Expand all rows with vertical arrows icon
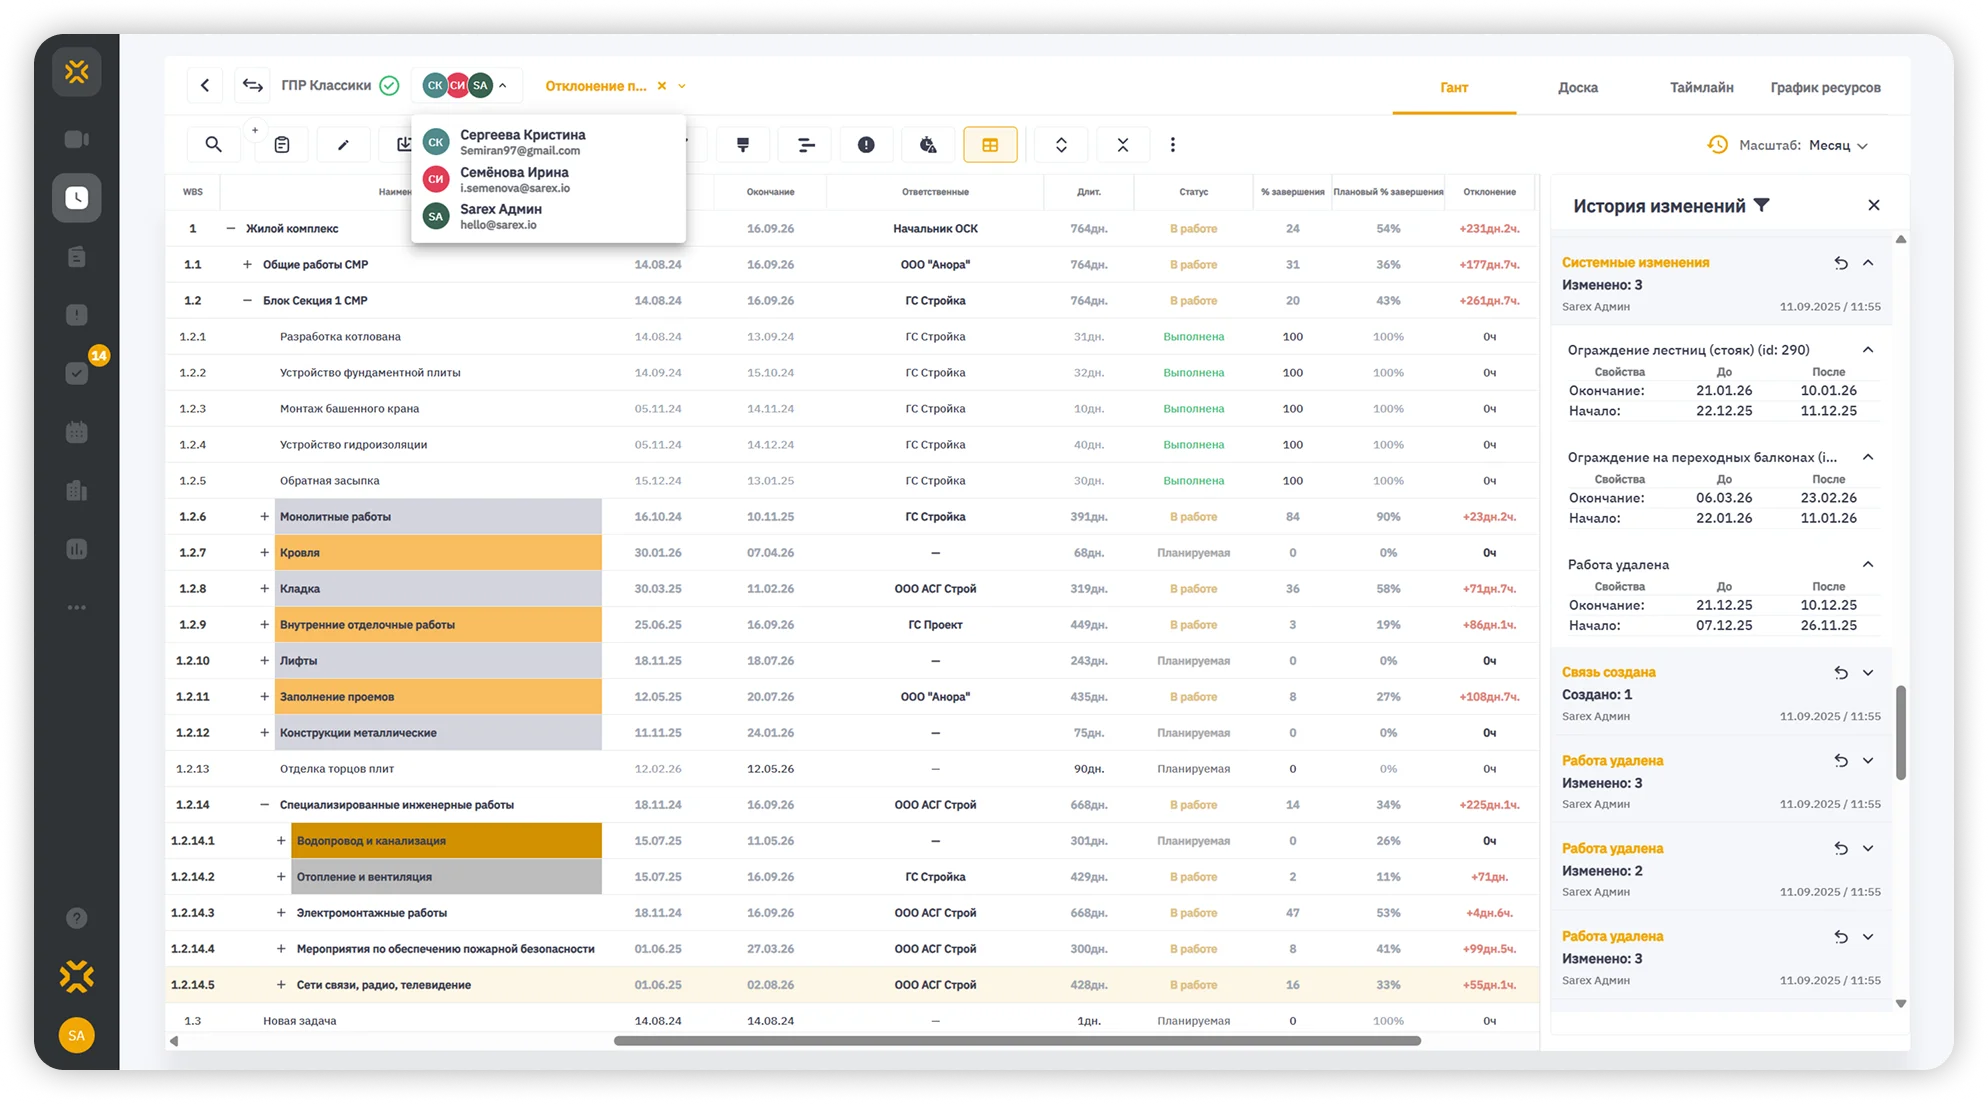This screenshot has height=1104, width=1988. pyautogui.click(x=1061, y=145)
